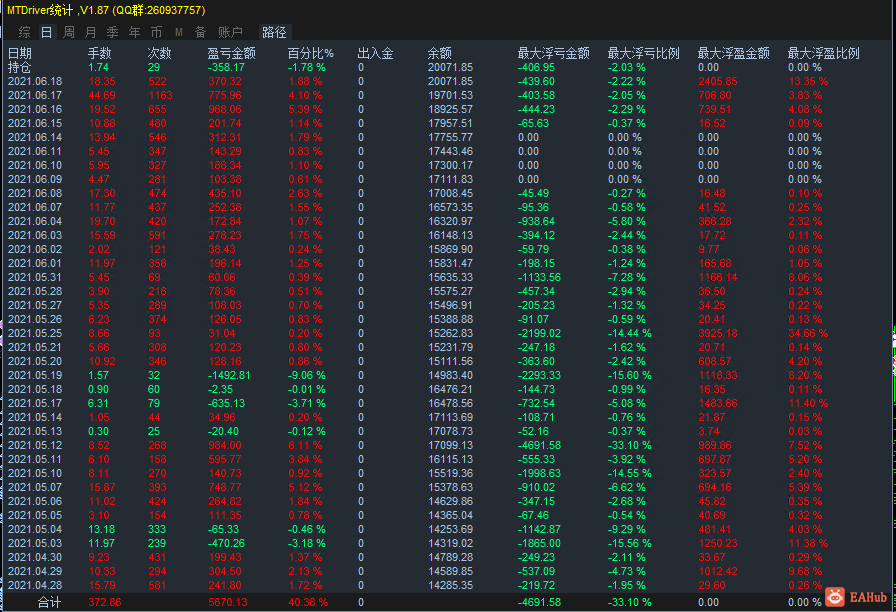Select the 2021.05.12 date row
The width and height of the screenshot is (896, 612).
tap(35, 446)
